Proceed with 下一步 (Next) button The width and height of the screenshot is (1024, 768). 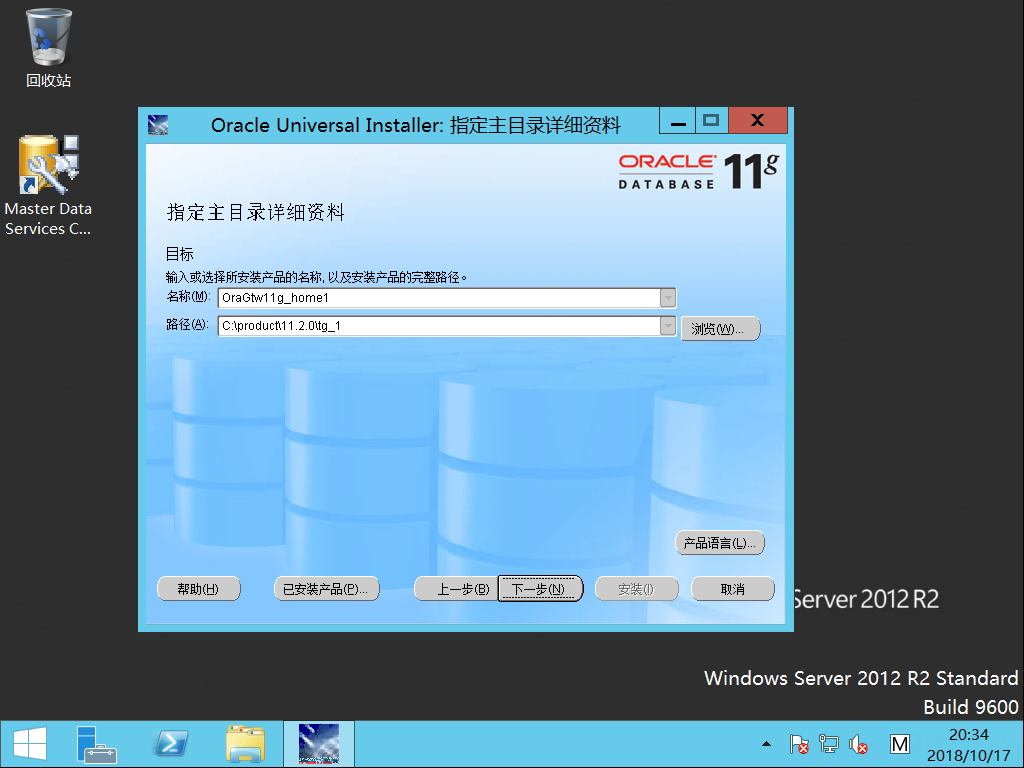click(x=540, y=588)
